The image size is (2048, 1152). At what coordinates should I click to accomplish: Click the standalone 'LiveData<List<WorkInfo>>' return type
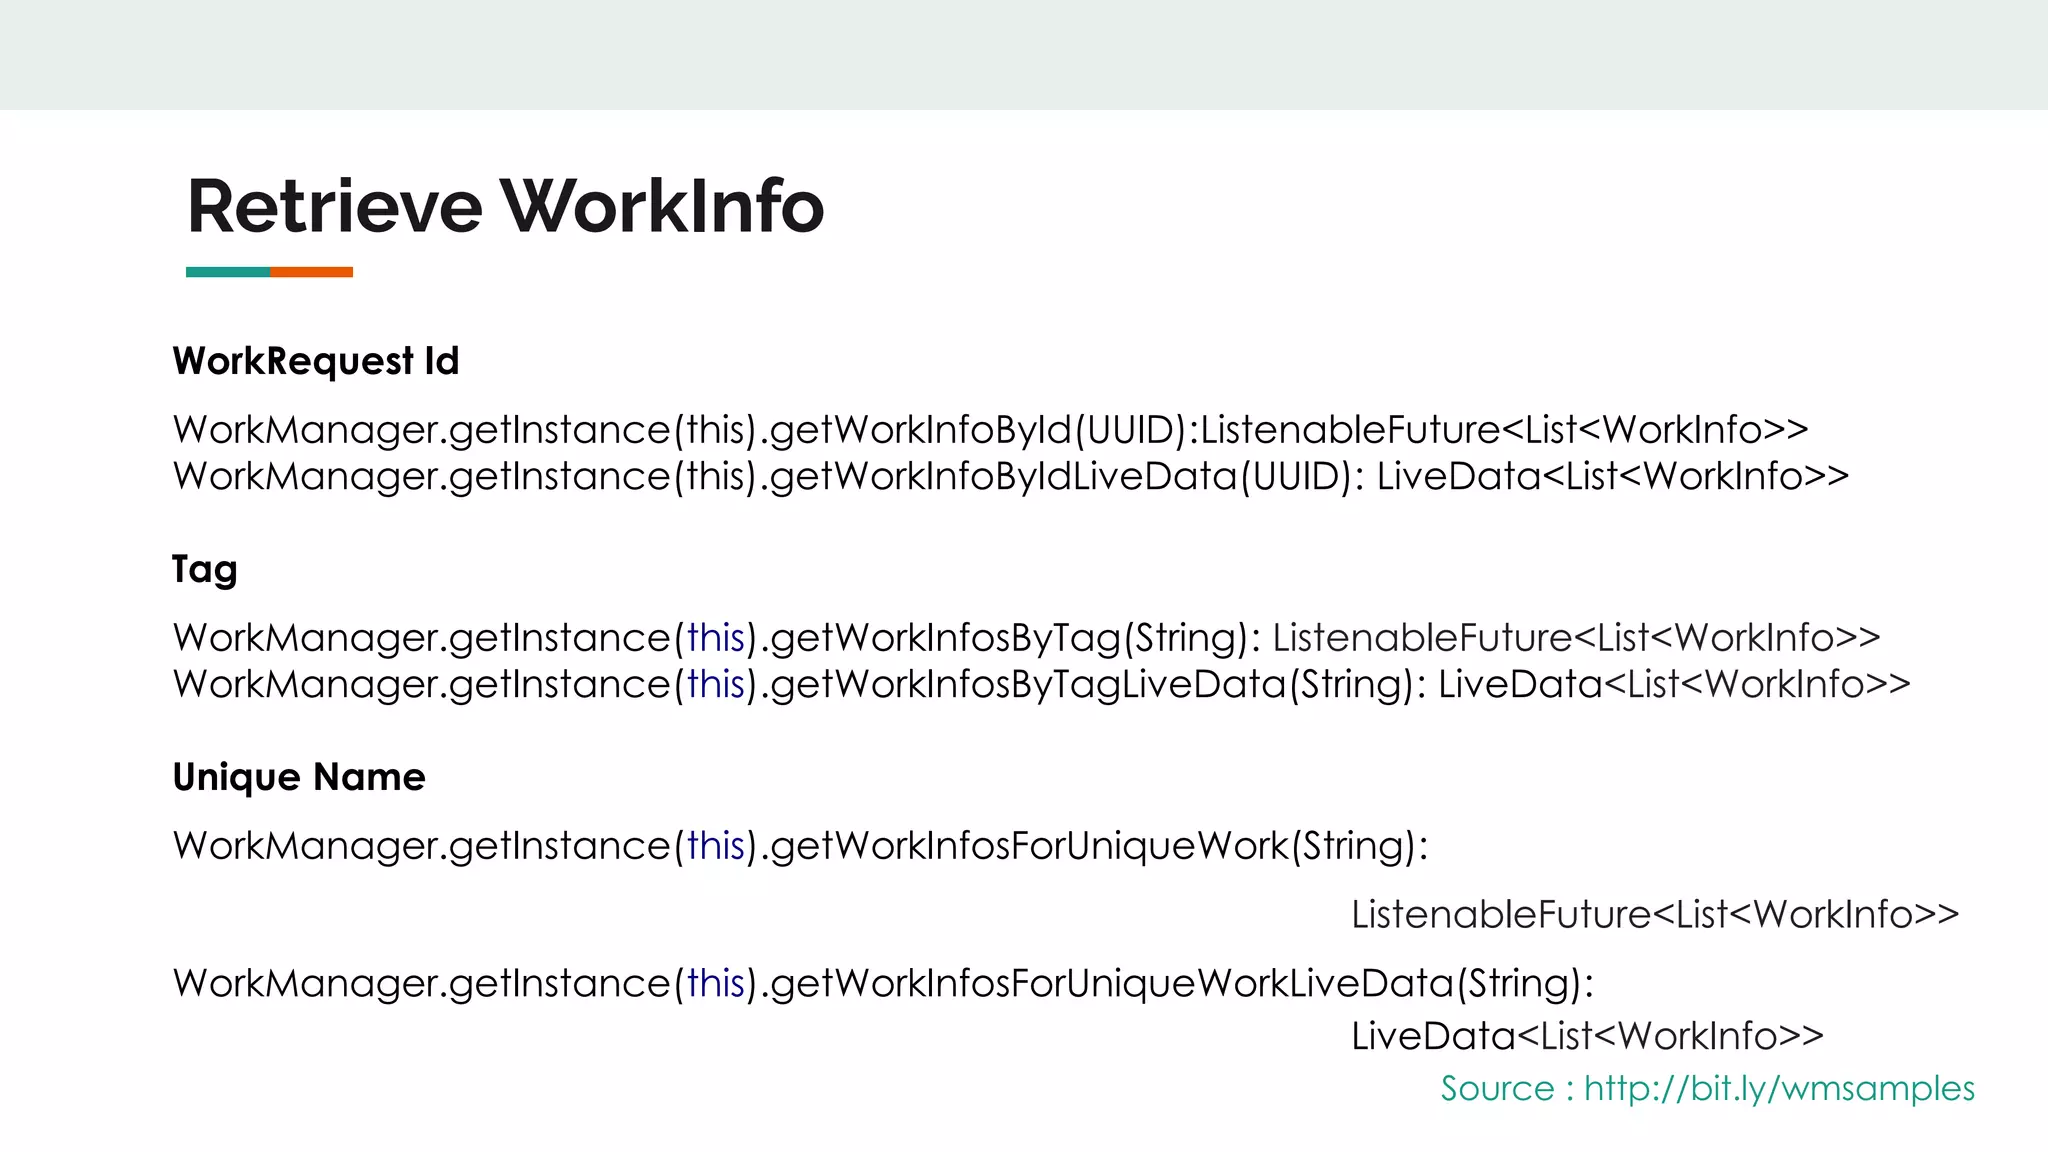pos(1587,1036)
